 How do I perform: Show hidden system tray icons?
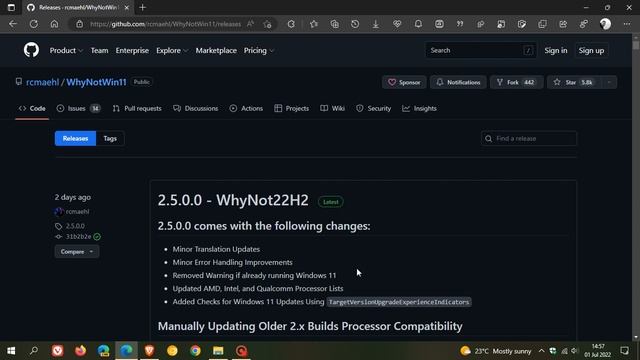pyautogui.click(x=541, y=351)
